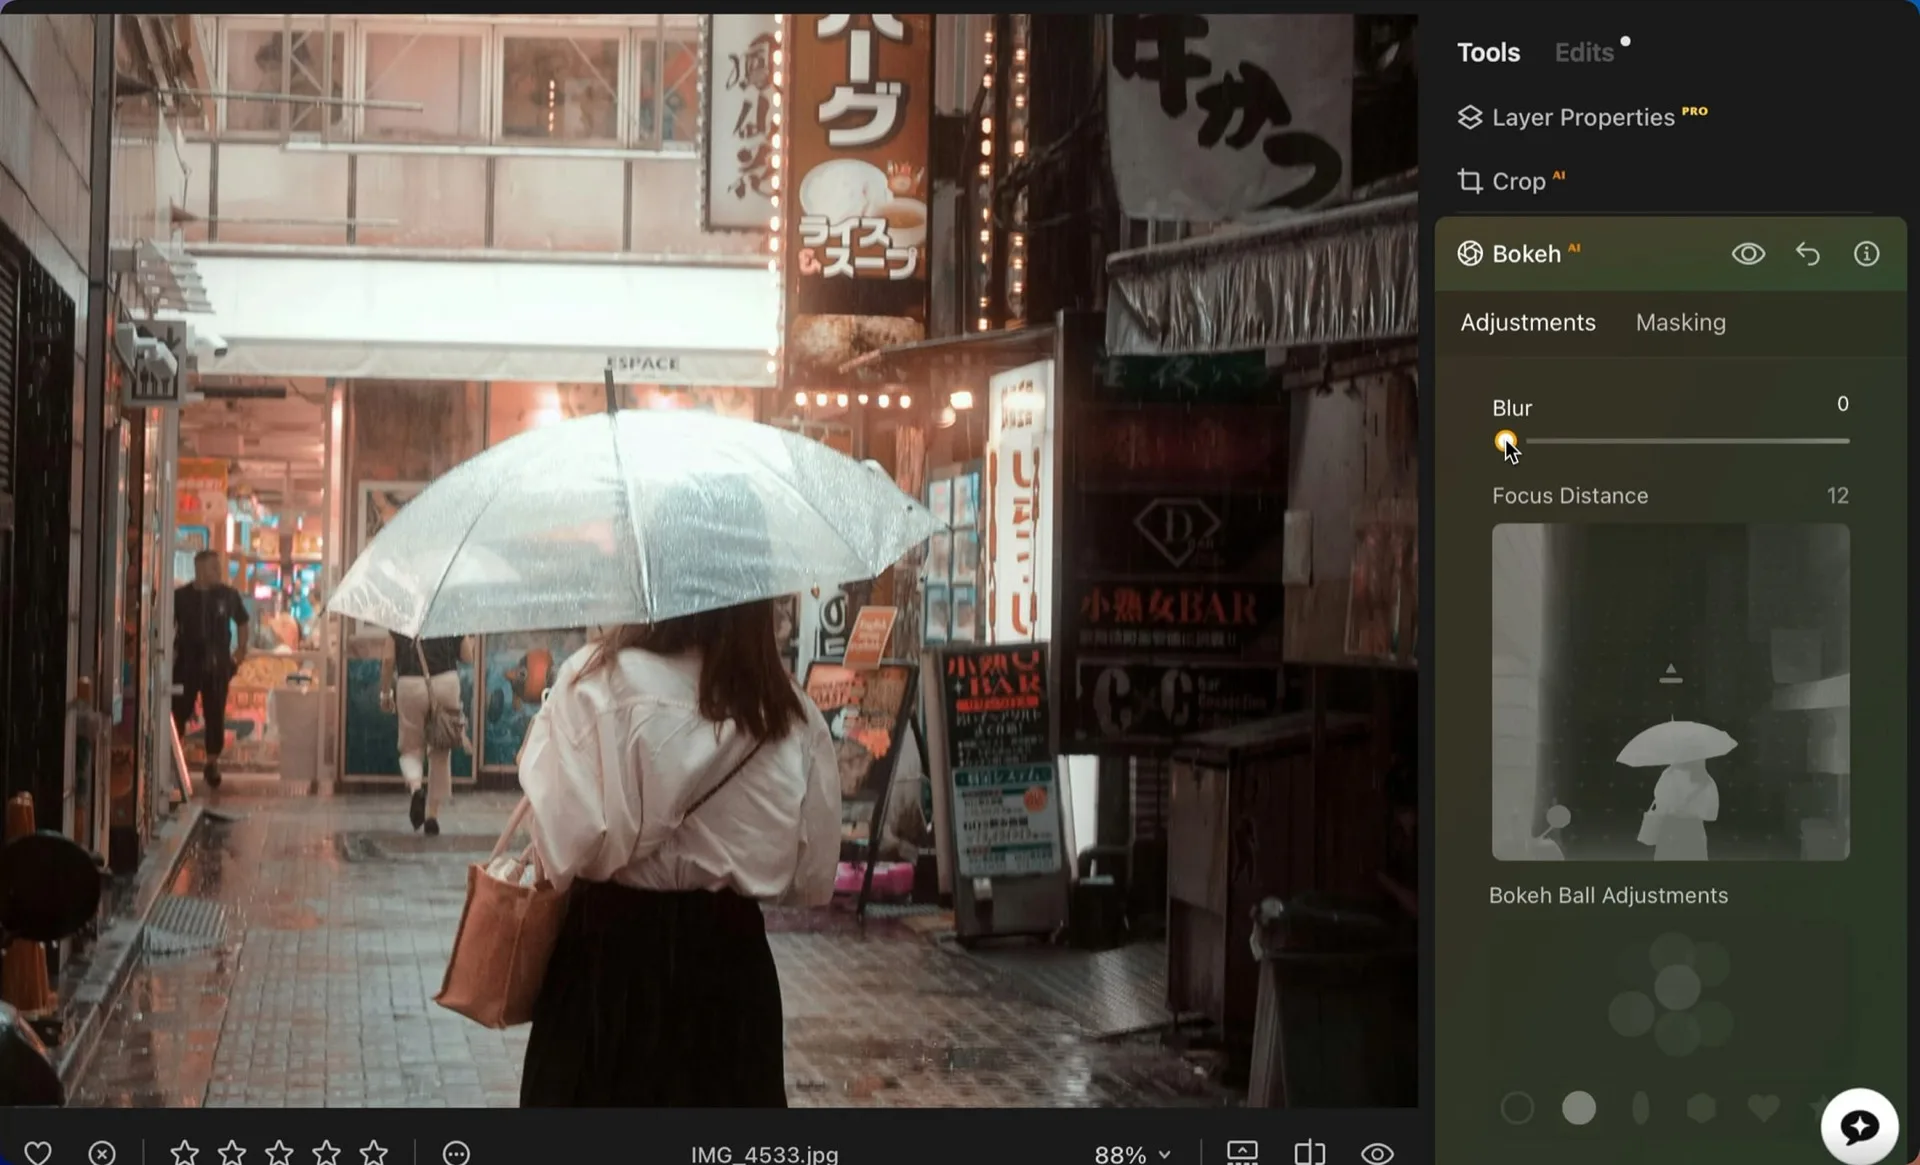
Task: Open the Crop tool
Action: pyautogui.click(x=1510, y=181)
